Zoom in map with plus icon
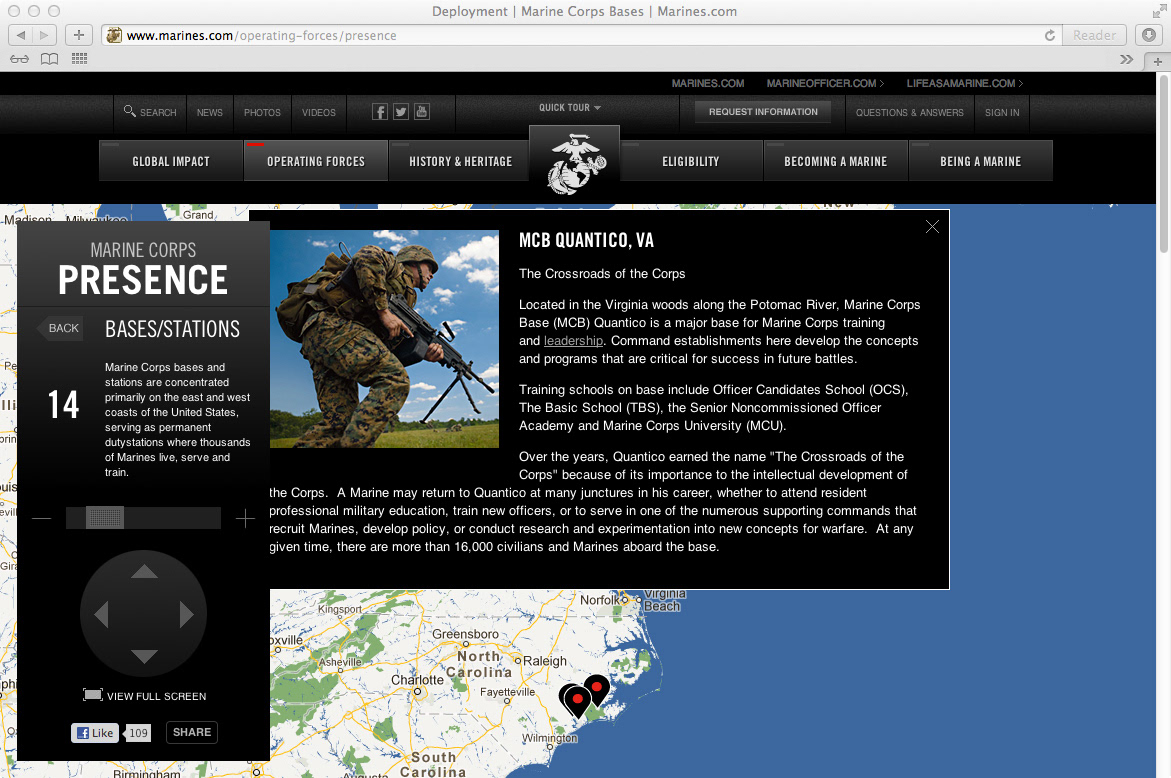 tap(245, 518)
